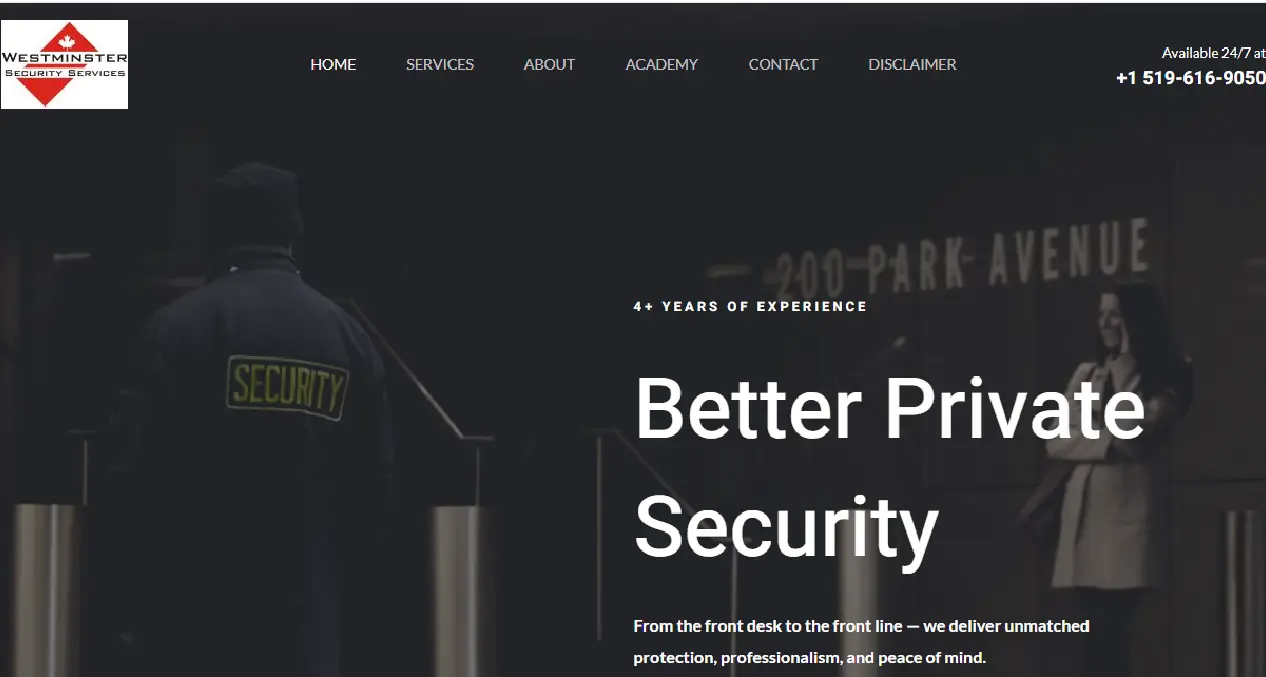Click the front desk to front line sentence

click(861, 626)
